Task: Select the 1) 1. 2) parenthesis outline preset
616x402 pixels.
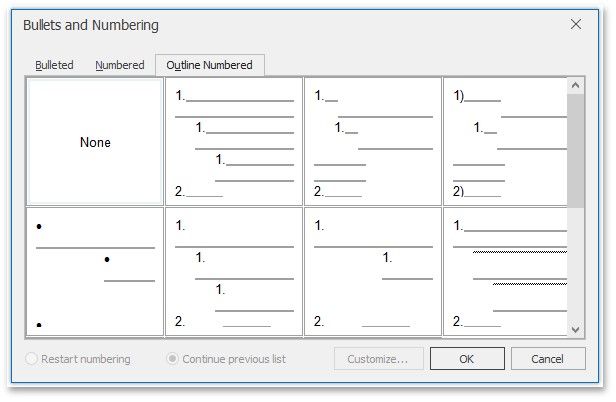Action: (504, 142)
